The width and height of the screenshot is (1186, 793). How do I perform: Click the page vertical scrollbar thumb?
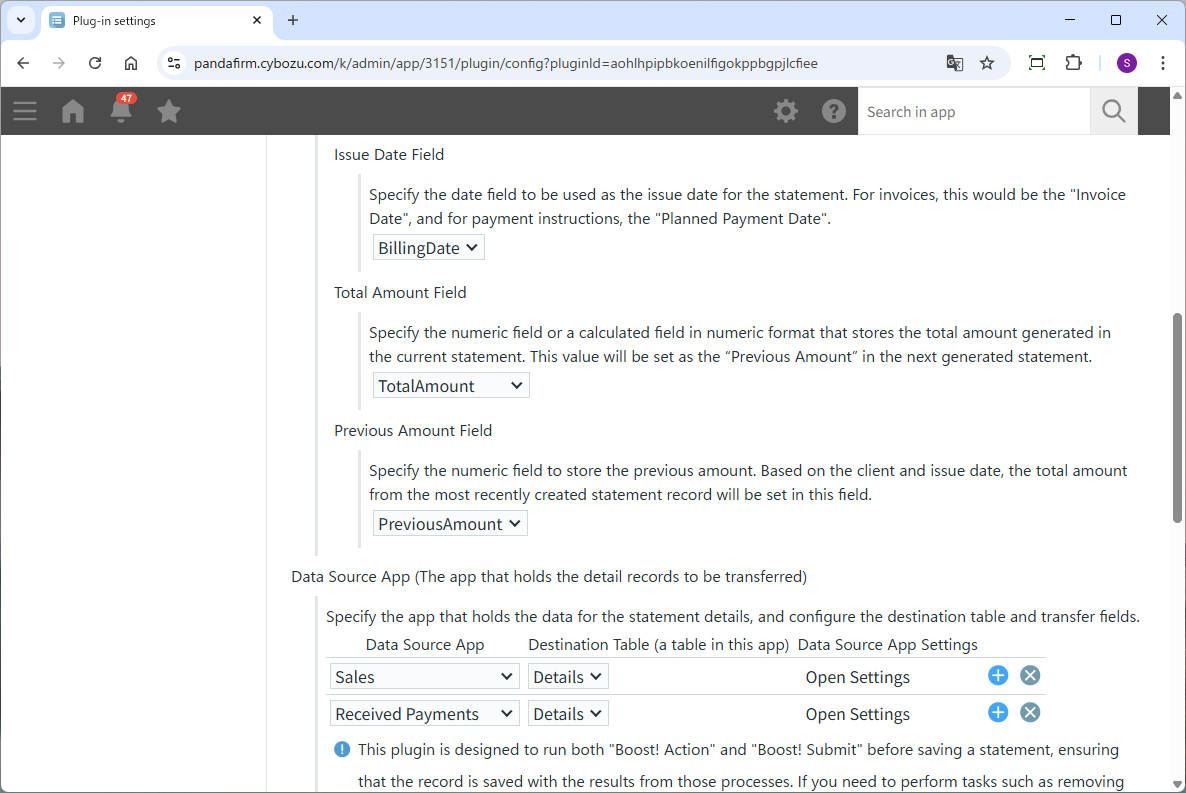pyautogui.click(x=1177, y=417)
